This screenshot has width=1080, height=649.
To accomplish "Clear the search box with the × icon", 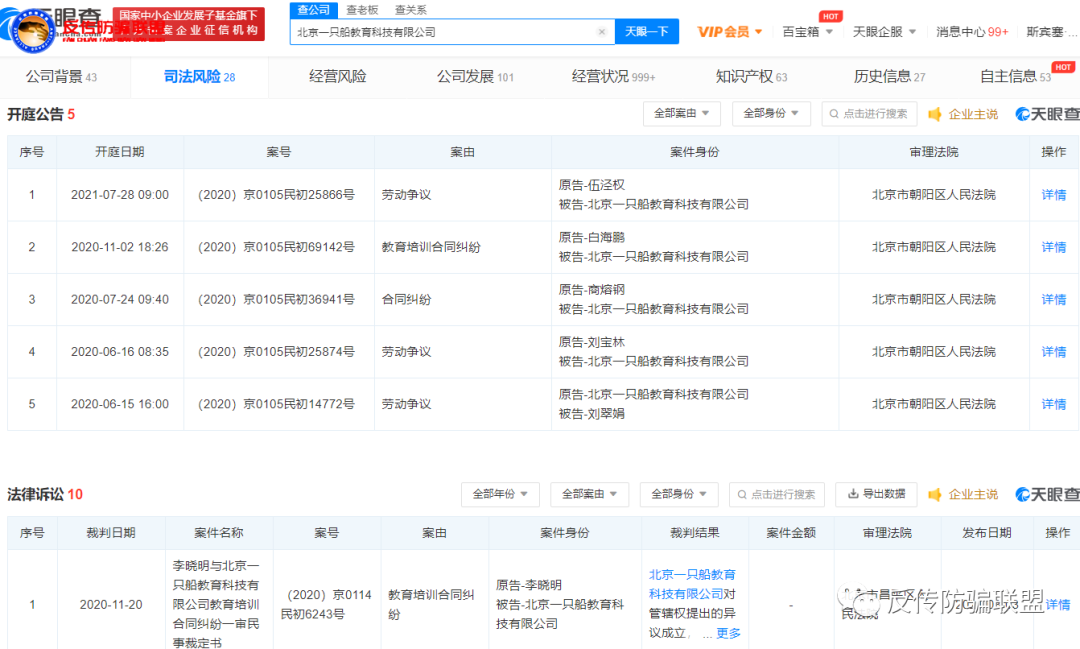I will click(602, 31).
